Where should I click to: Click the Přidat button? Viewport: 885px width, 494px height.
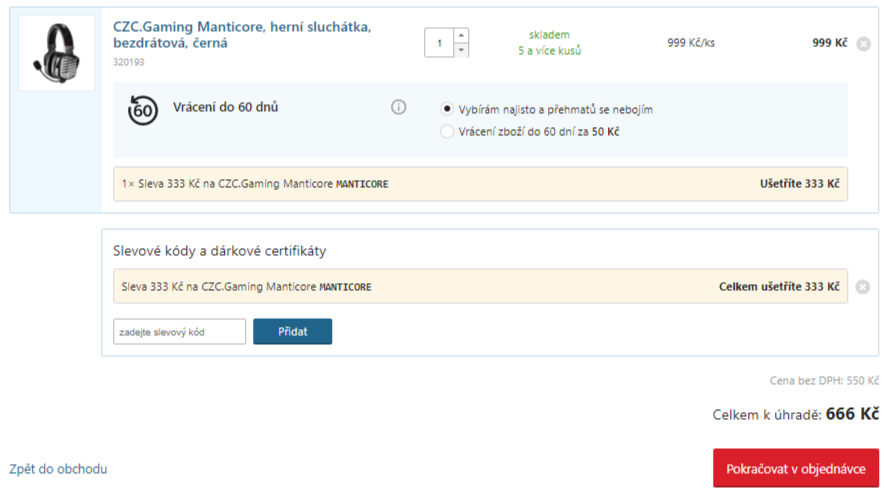pyautogui.click(x=292, y=331)
